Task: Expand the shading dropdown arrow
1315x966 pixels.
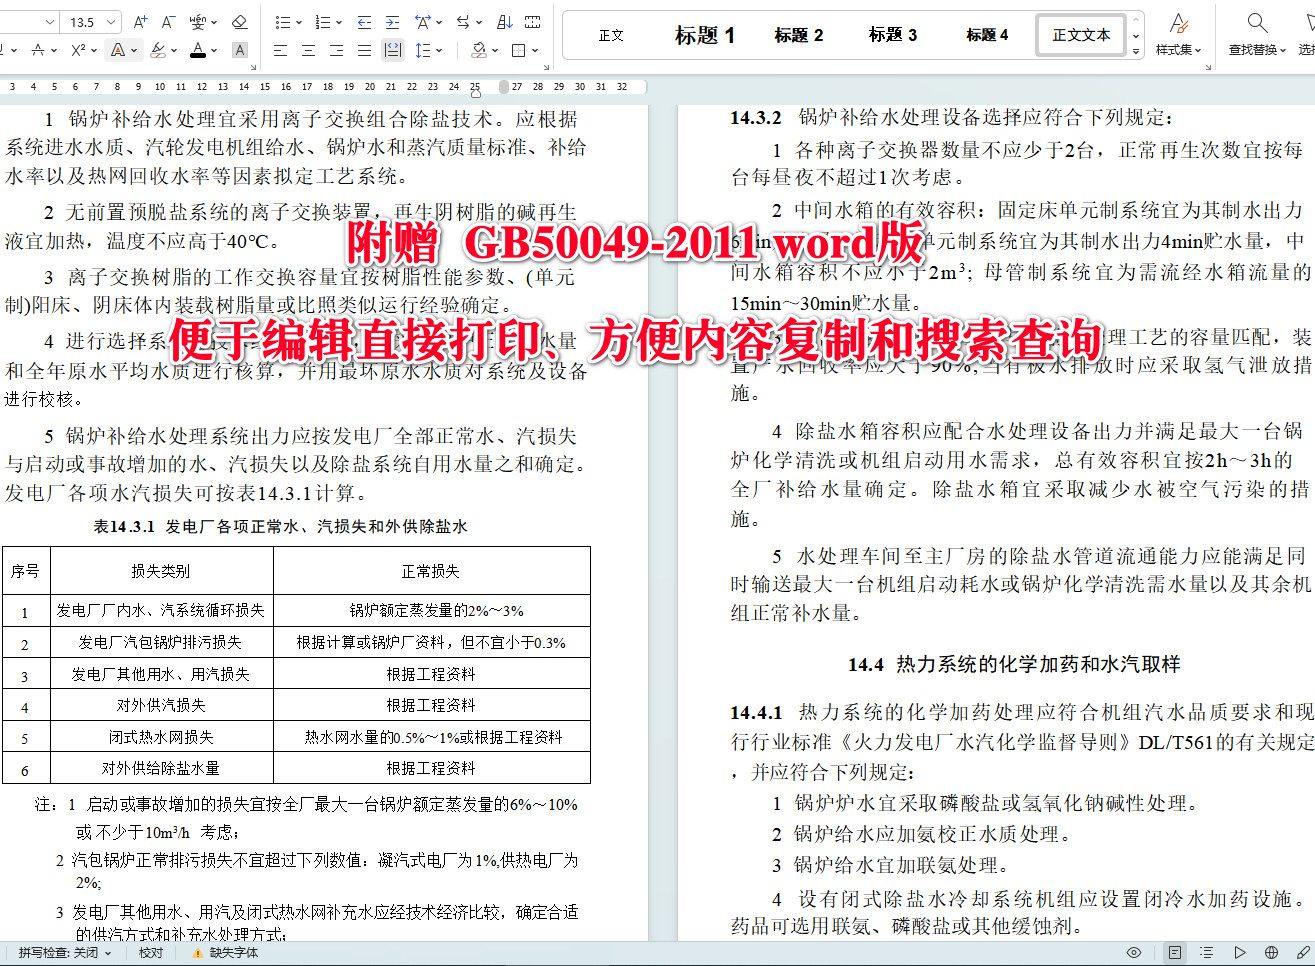Action: pyautogui.click(x=495, y=50)
